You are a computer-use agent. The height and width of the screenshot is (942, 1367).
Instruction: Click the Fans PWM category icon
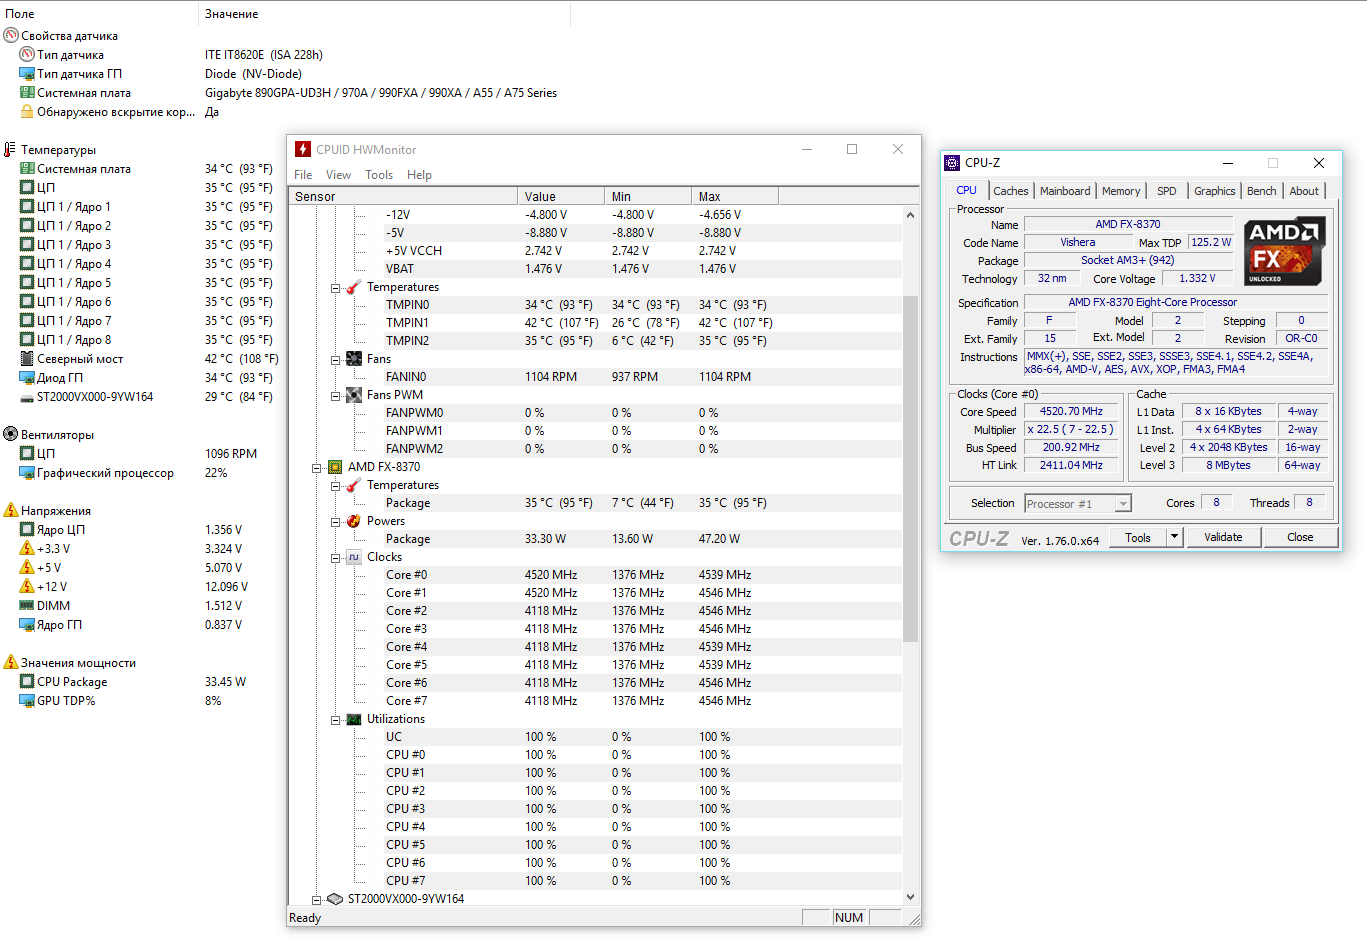click(x=353, y=395)
